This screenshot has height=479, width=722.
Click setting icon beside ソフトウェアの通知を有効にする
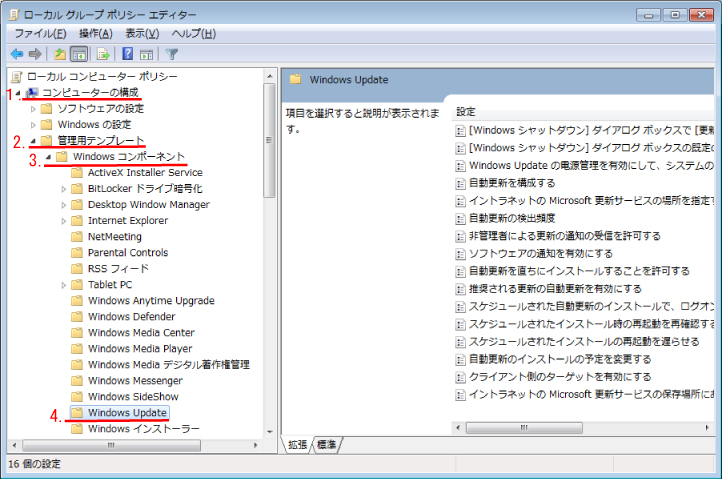point(460,254)
